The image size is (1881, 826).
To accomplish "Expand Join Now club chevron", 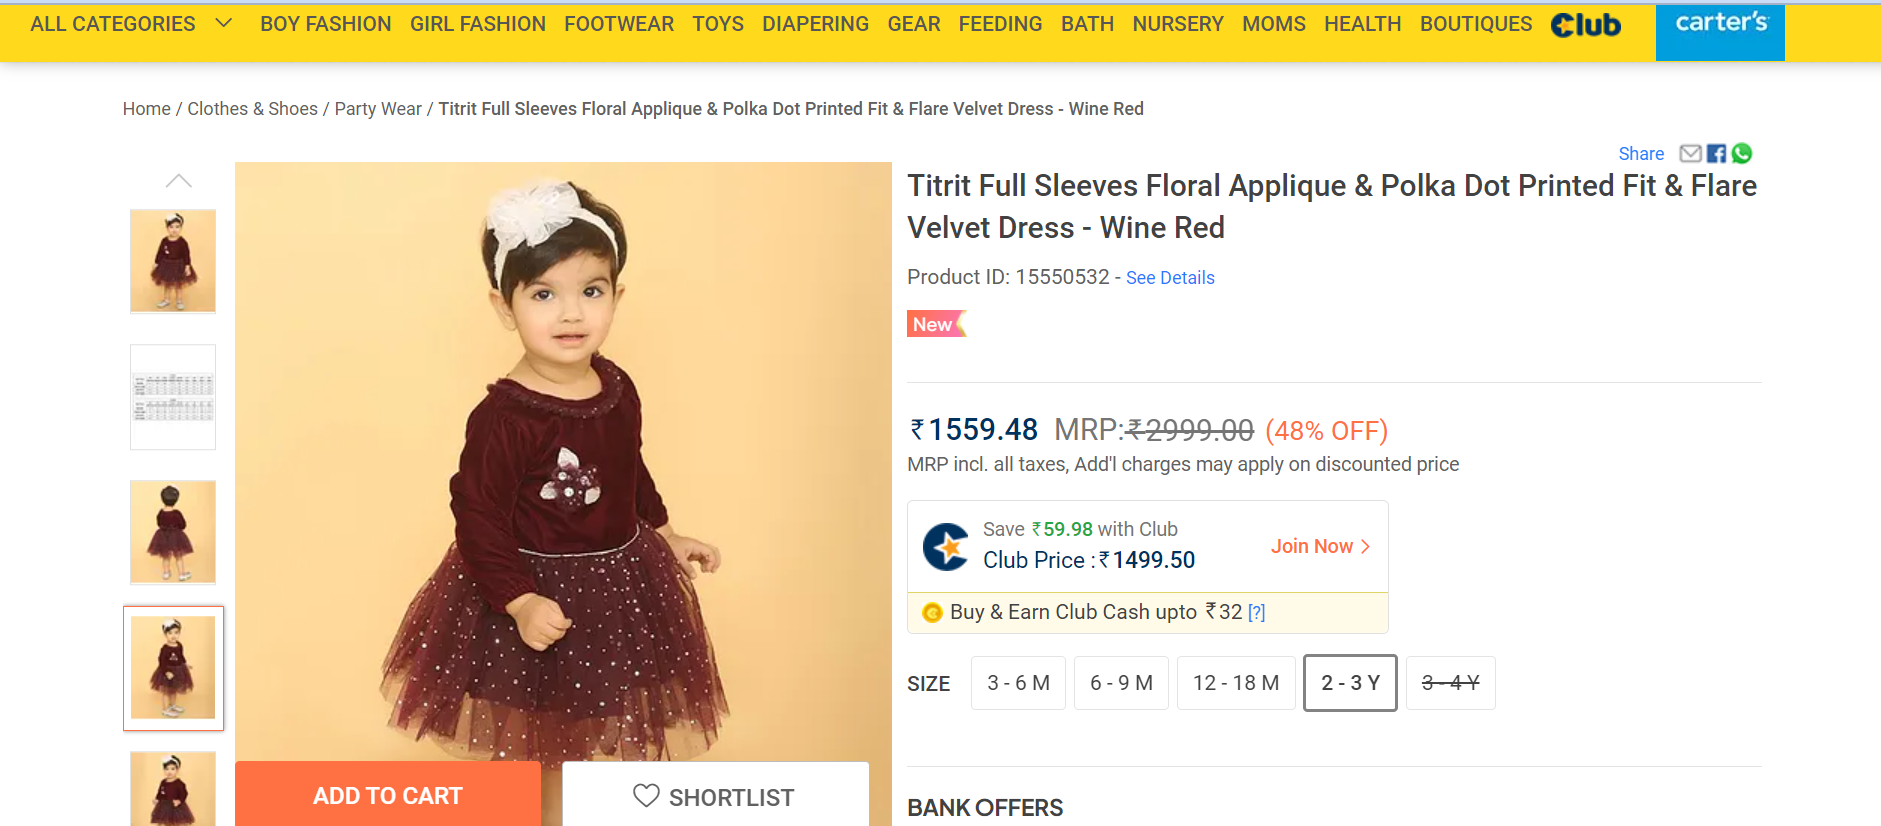I will [1365, 546].
